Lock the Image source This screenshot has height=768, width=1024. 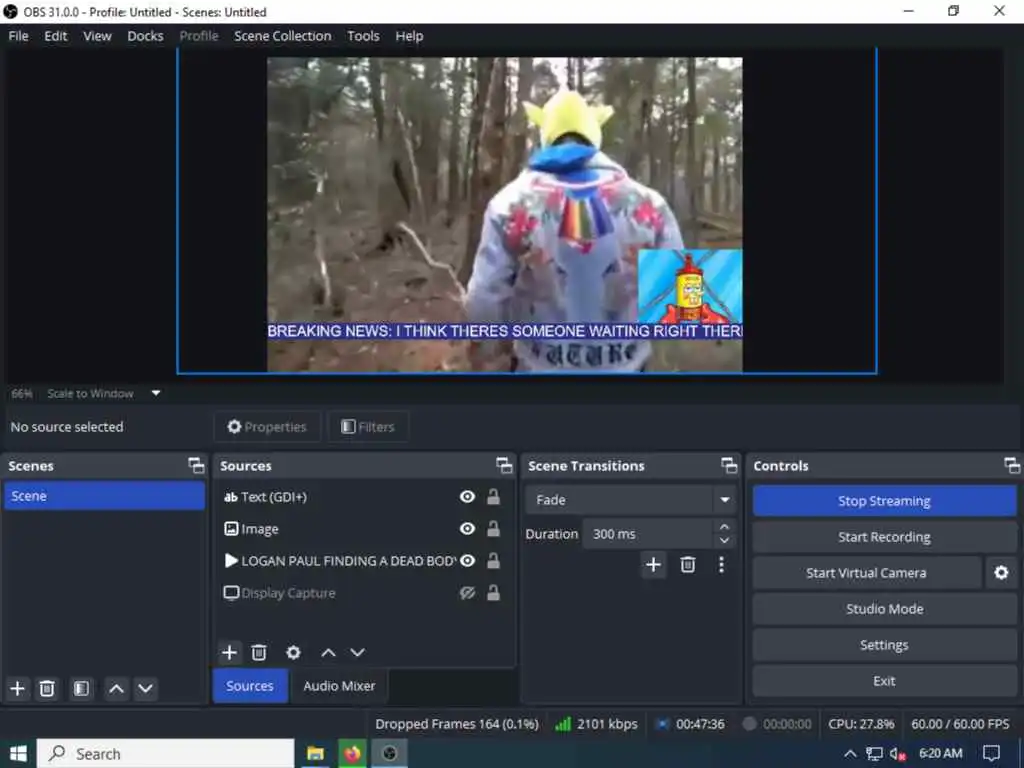[x=494, y=528]
